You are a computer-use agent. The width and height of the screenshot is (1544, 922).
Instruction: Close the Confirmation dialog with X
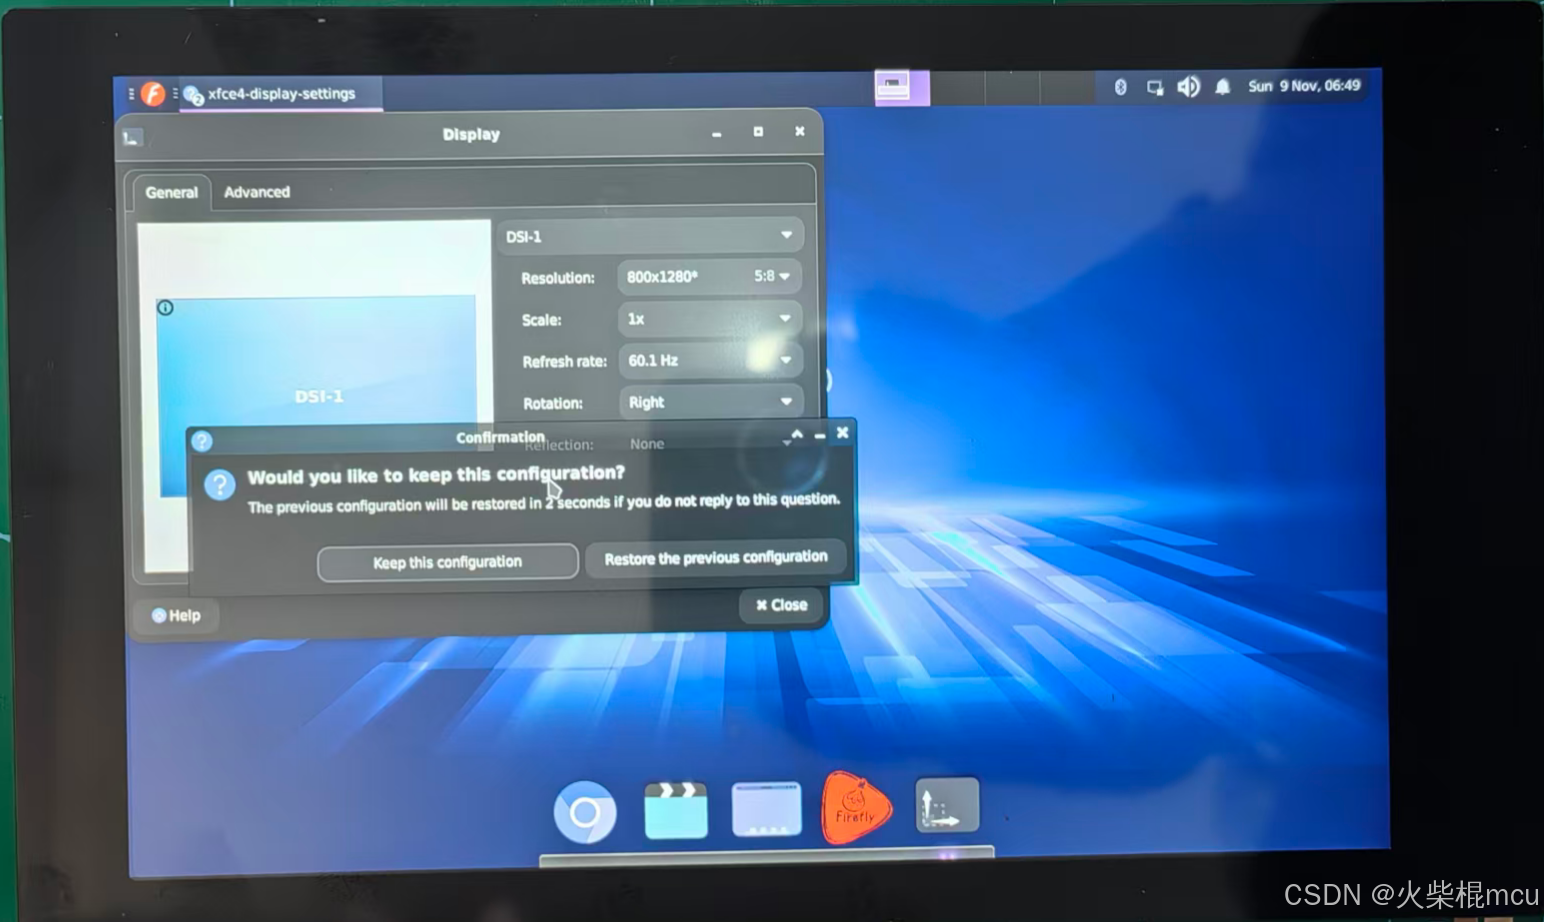(x=842, y=432)
